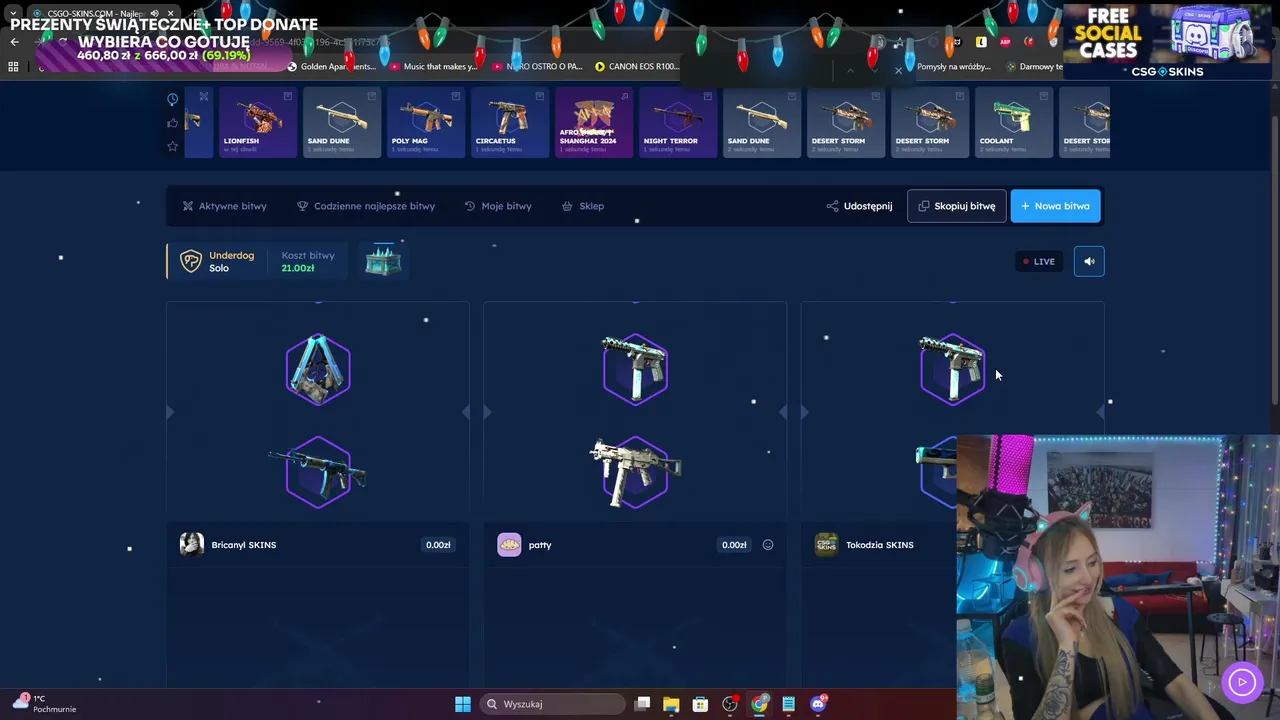This screenshot has width=1280, height=720.
Task: Click the Udostępnij share button
Action: pos(859,206)
